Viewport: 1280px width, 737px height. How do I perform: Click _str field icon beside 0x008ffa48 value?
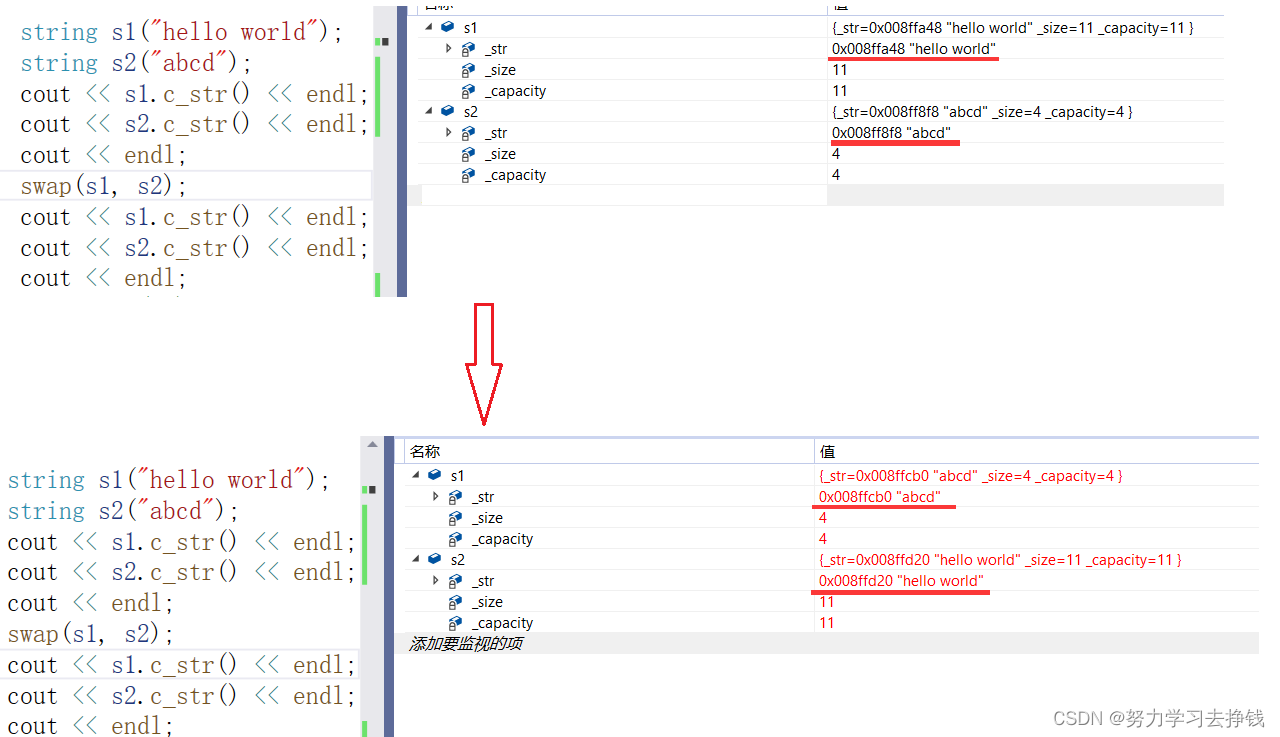[468, 49]
